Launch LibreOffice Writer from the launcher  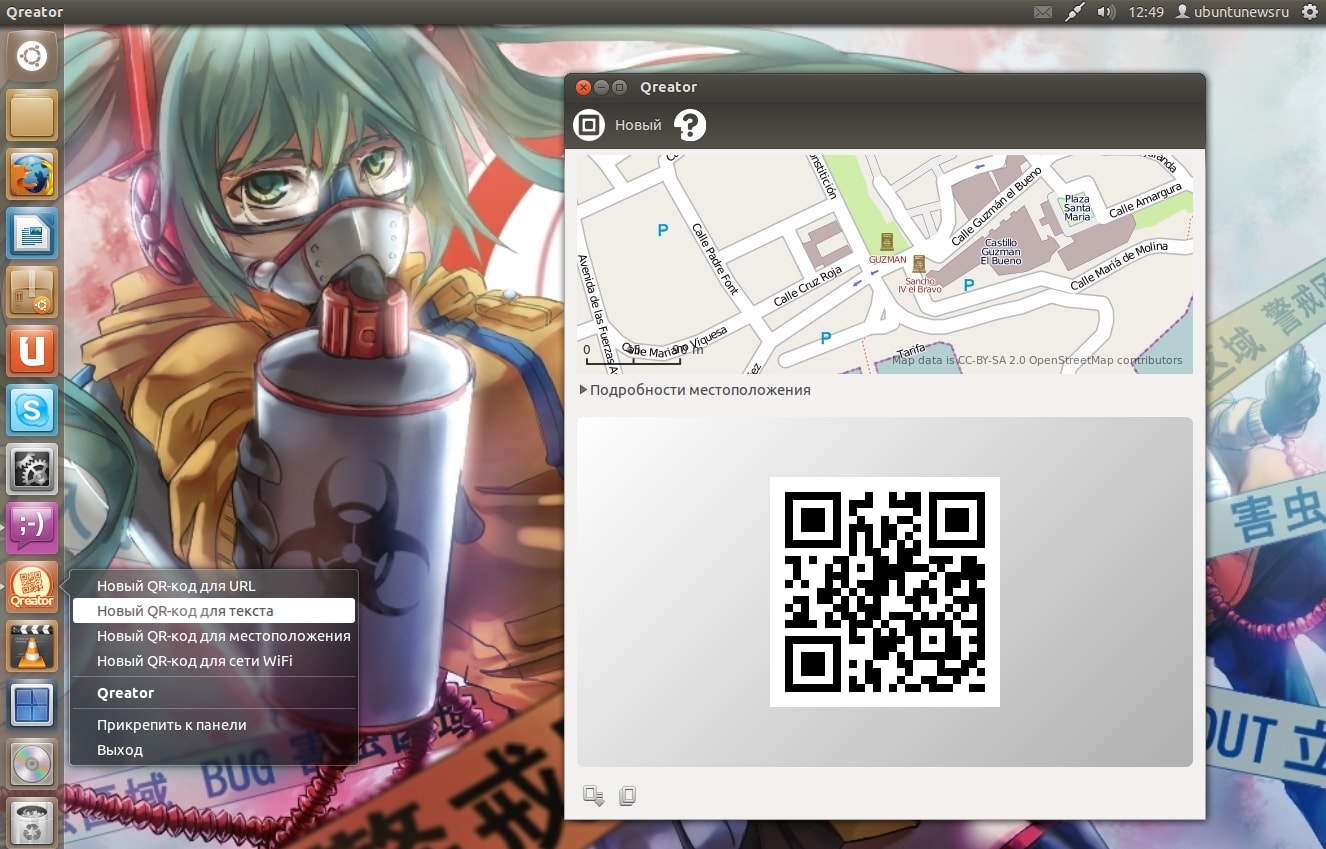tap(32, 234)
